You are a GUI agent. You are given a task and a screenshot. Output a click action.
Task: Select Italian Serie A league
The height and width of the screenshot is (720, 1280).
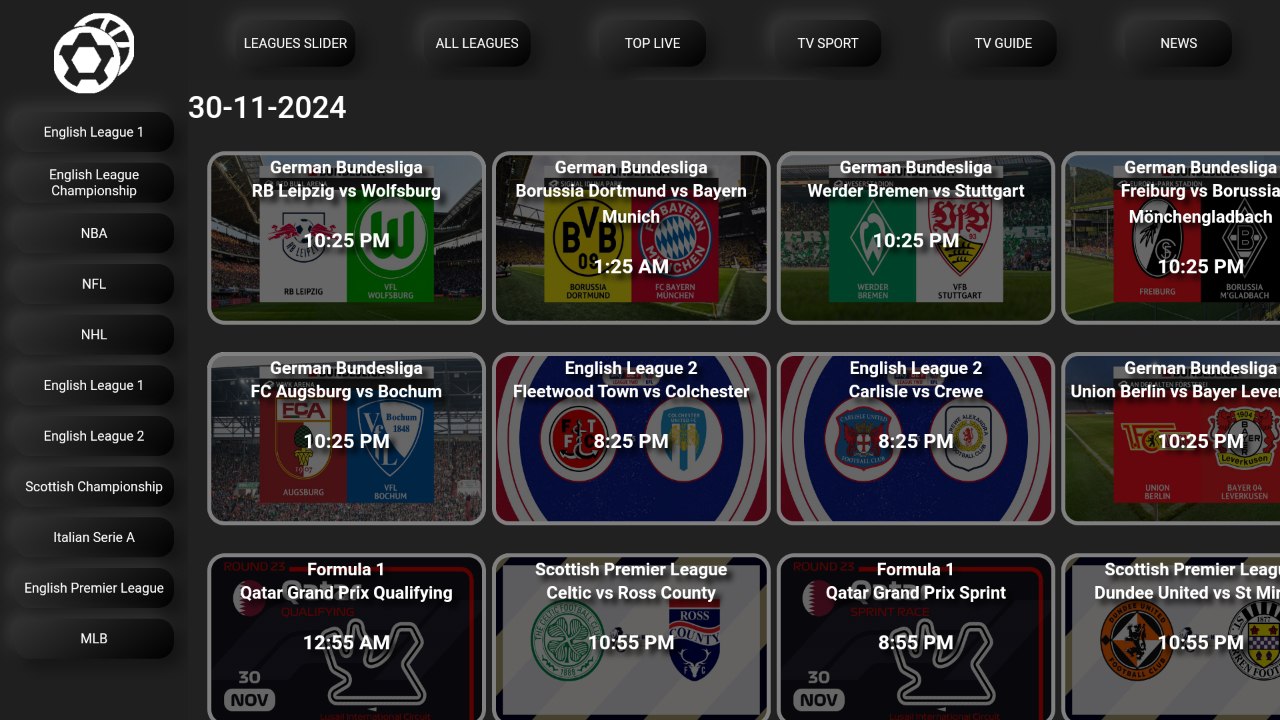(94, 537)
